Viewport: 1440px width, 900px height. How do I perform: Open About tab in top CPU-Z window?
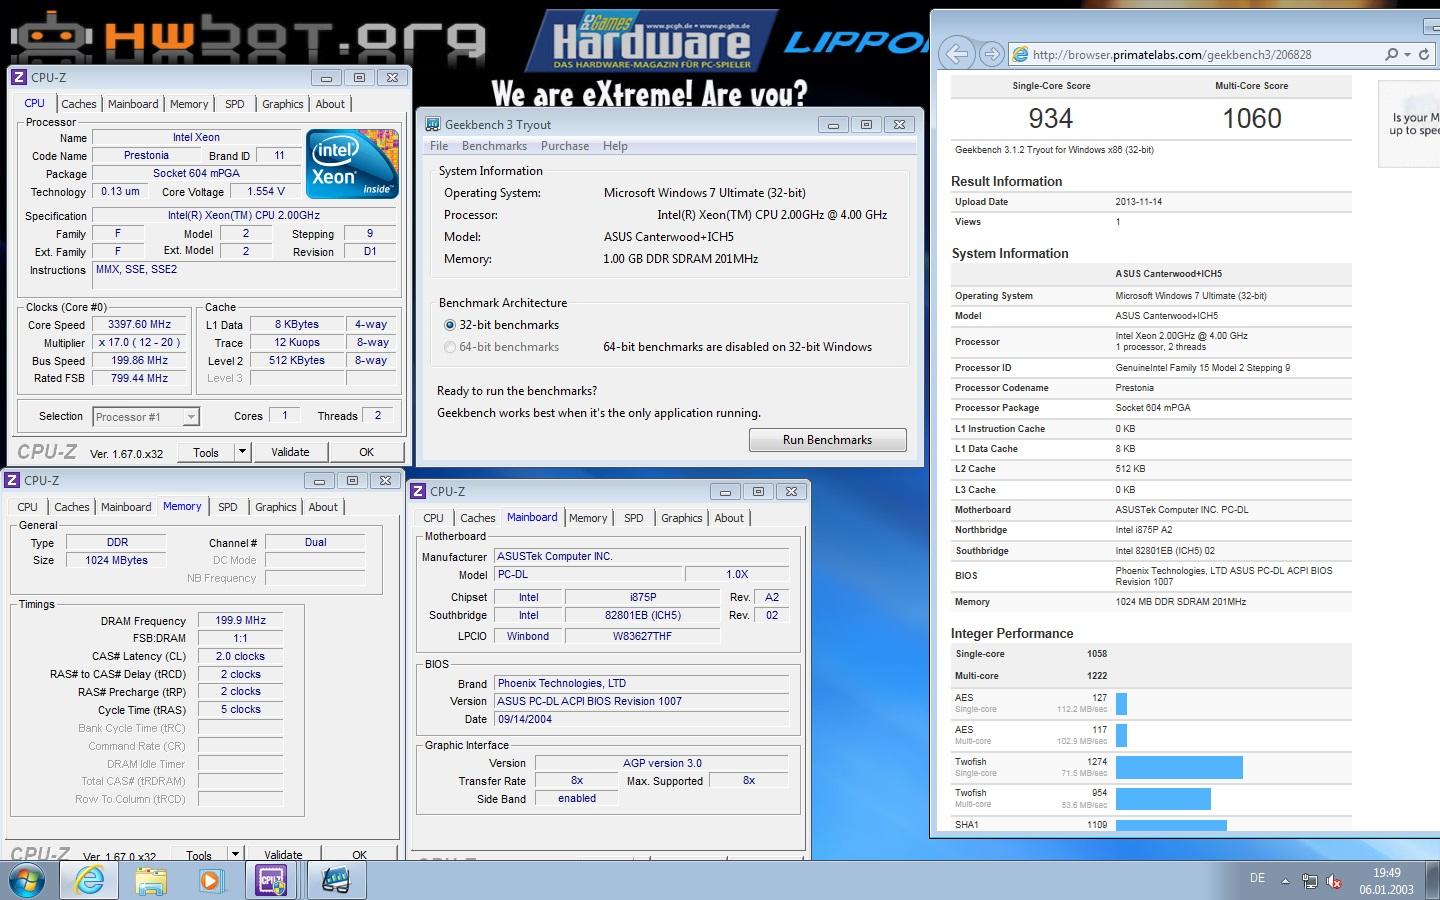point(330,104)
